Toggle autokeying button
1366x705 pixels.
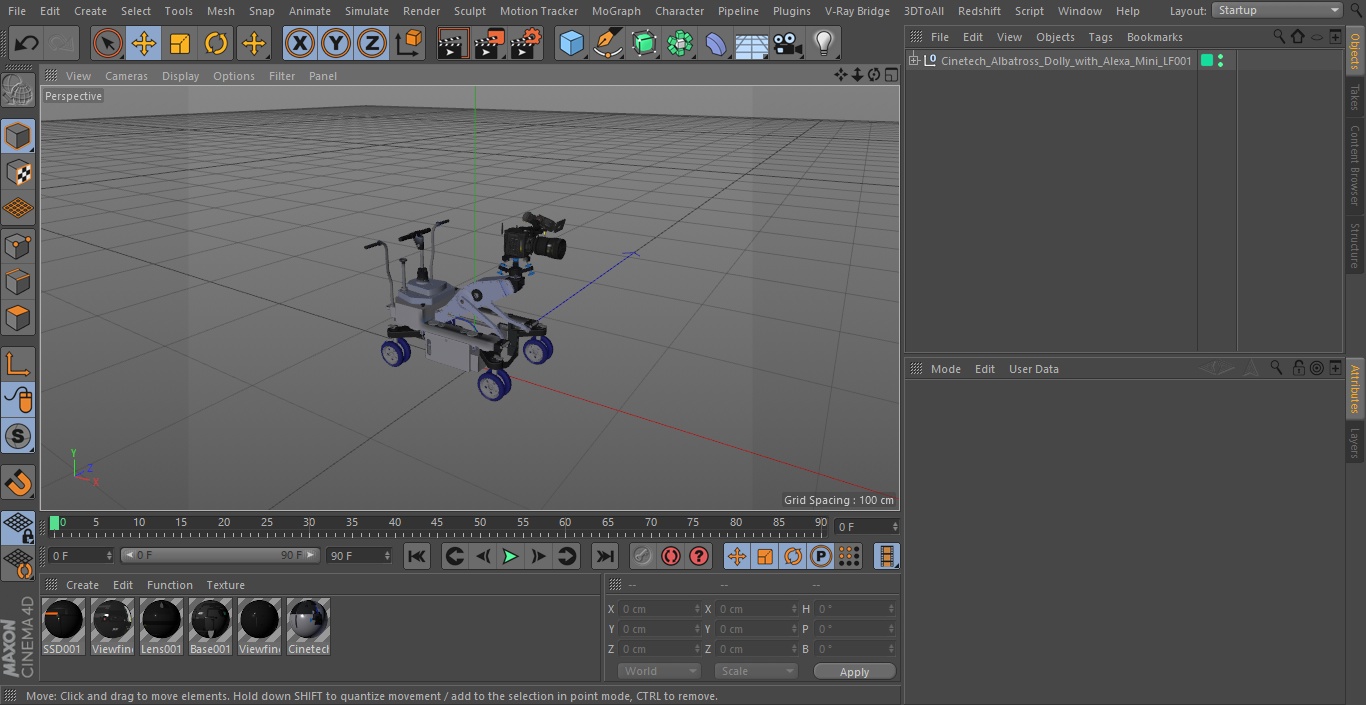point(671,557)
